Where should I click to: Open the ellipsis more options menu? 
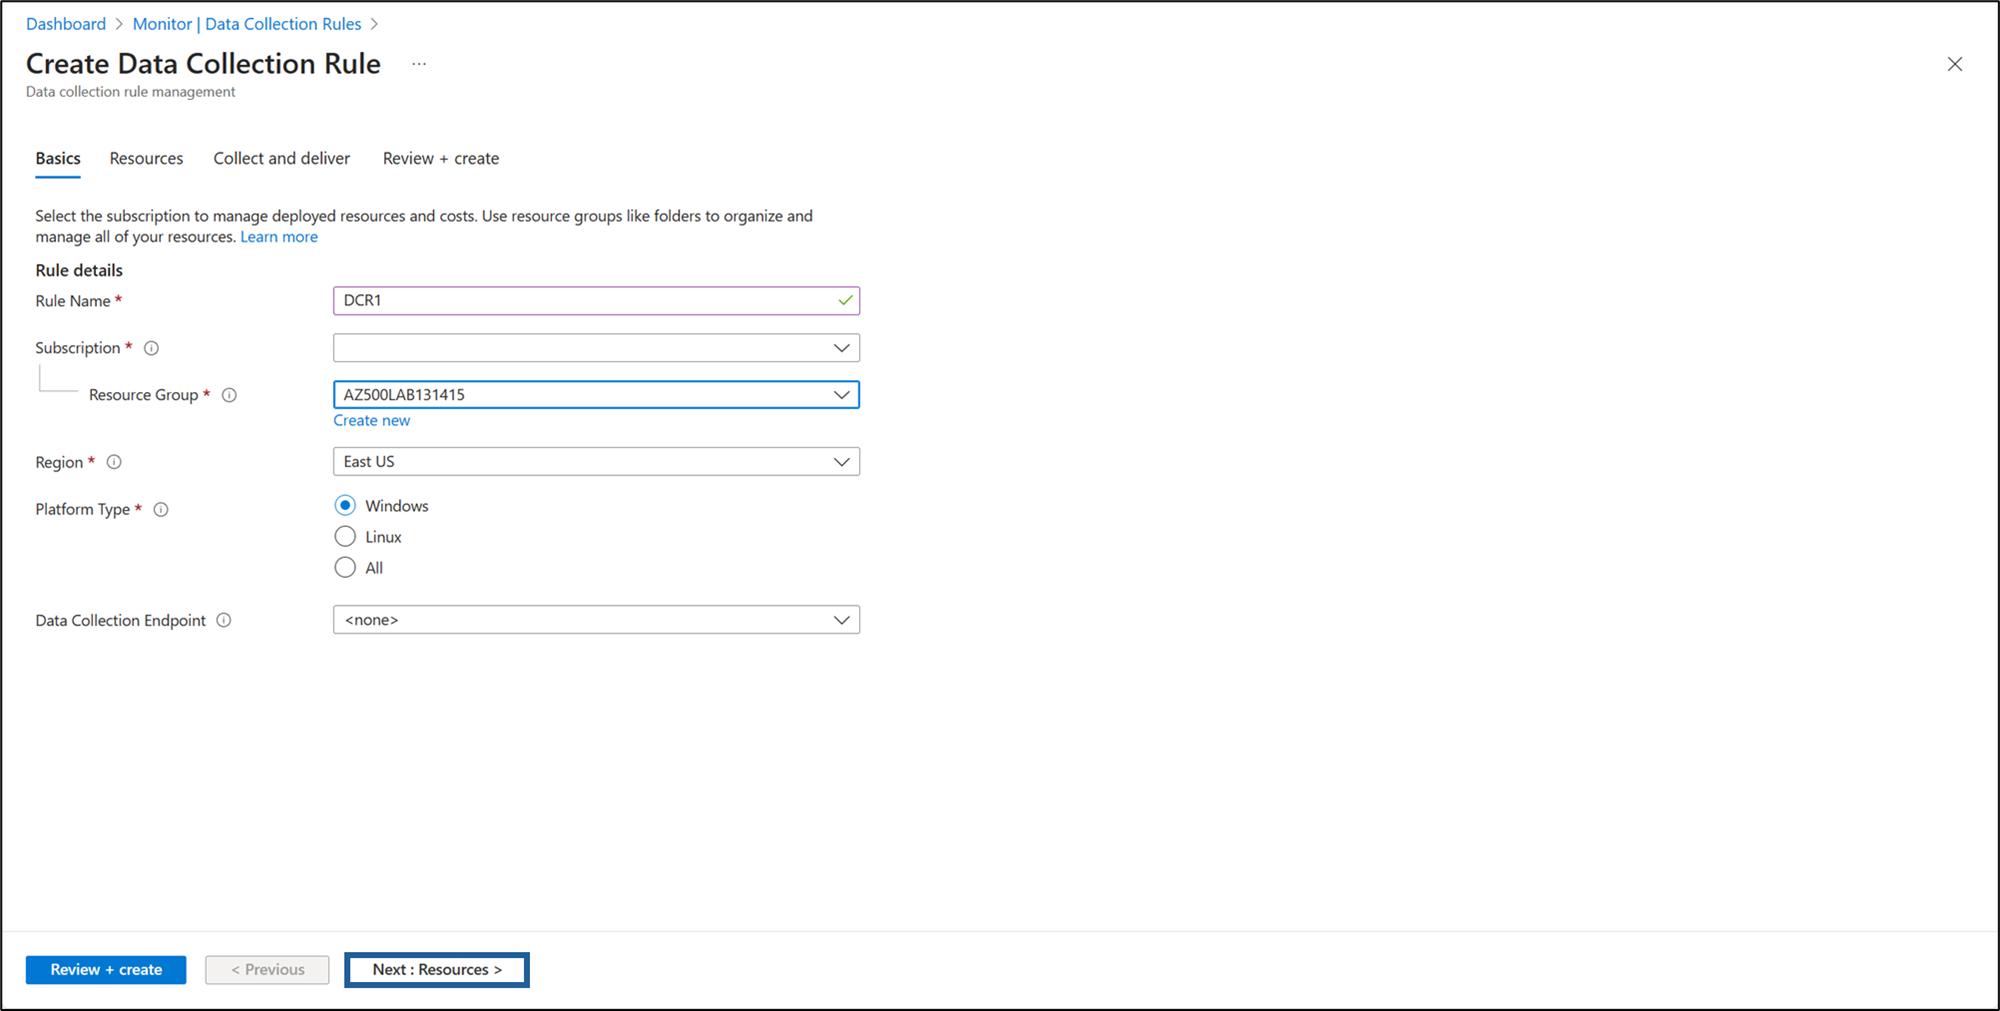coord(419,64)
